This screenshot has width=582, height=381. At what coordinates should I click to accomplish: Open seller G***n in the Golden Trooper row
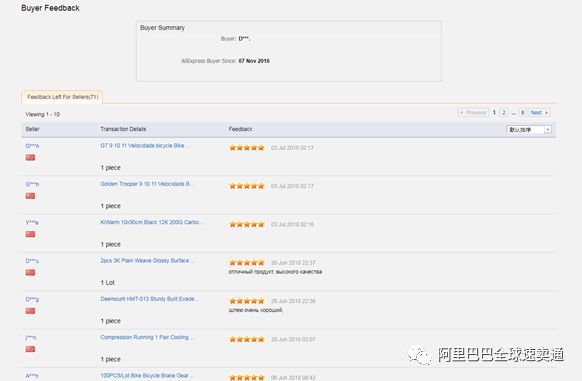pyautogui.click(x=32, y=184)
